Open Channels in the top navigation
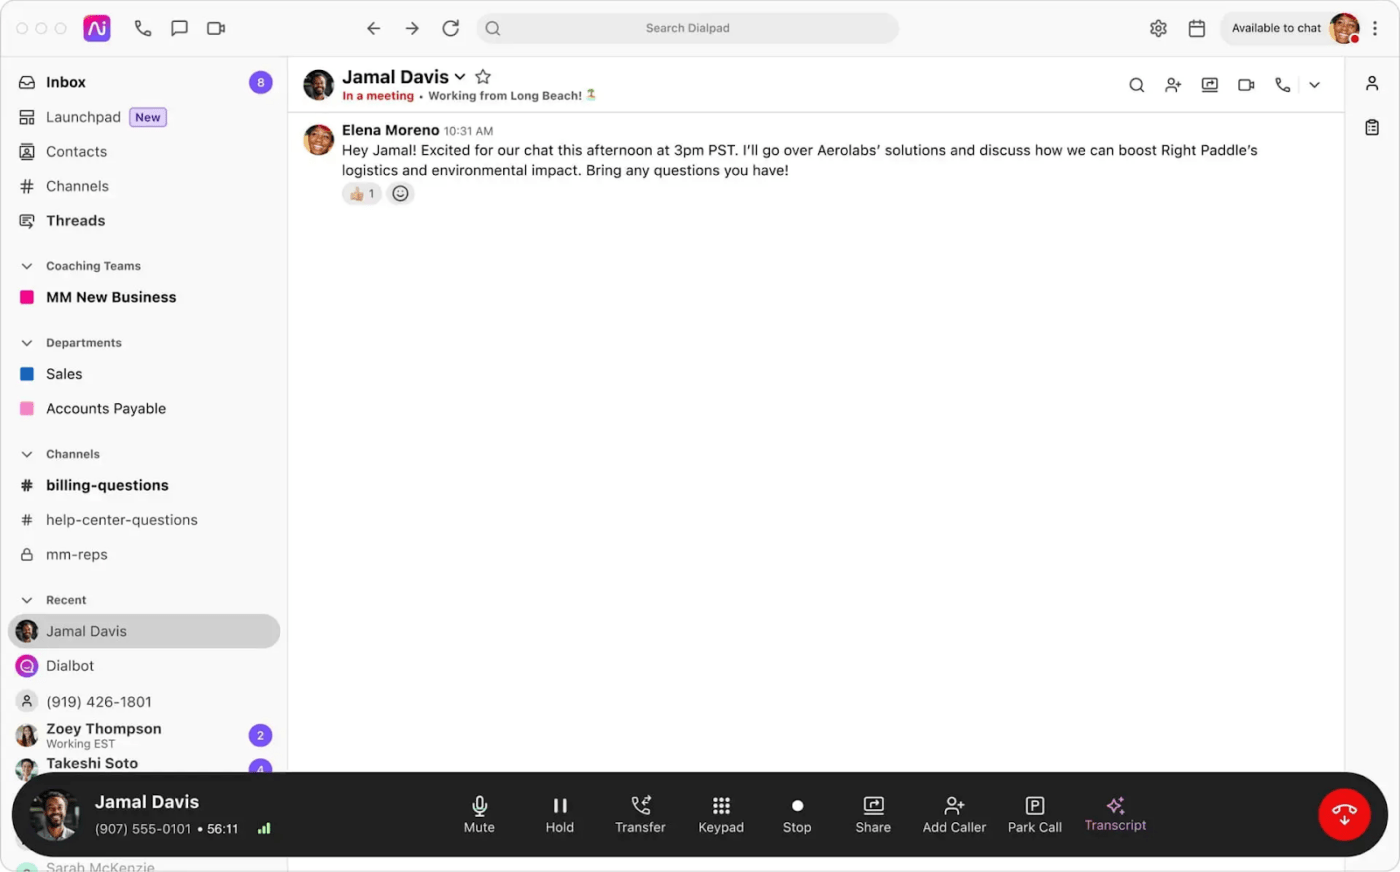This screenshot has height=872, width=1400. pyautogui.click(x=144, y=186)
